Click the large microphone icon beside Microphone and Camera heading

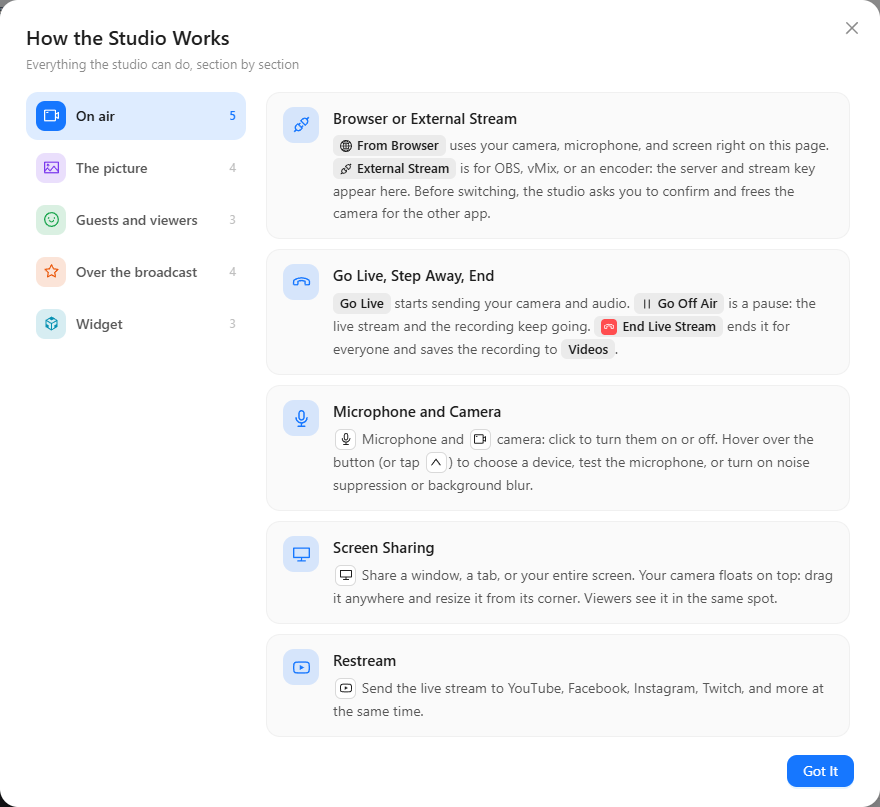[x=301, y=418]
